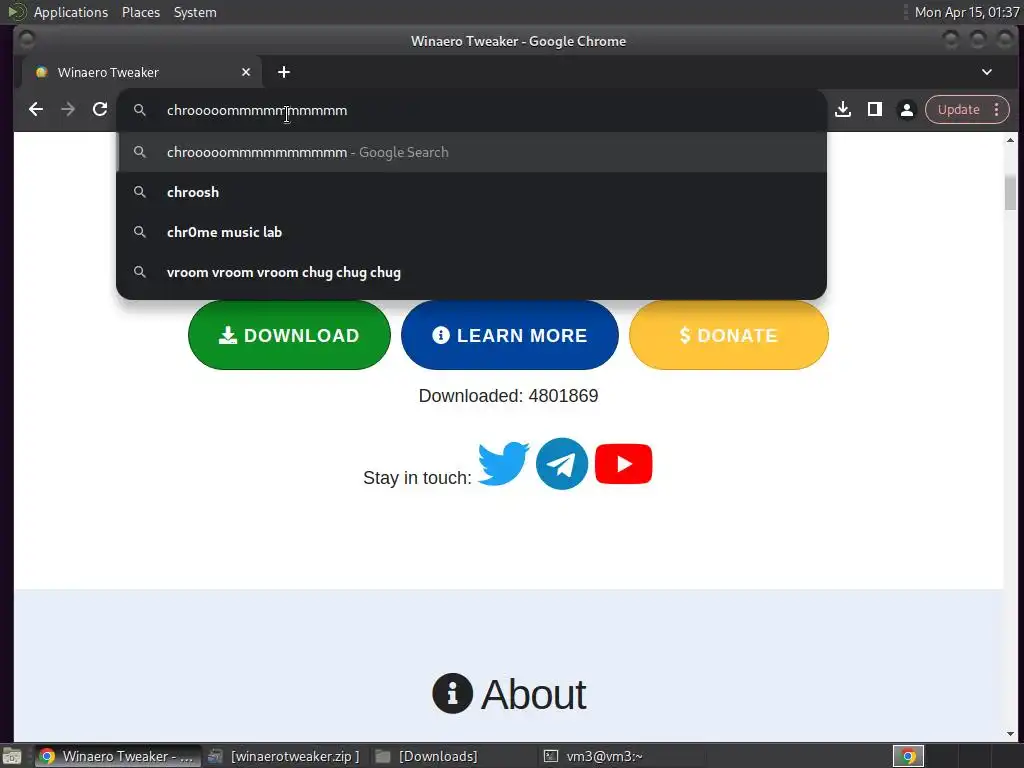Image resolution: width=1024 pixels, height=768 pixels.
Task: Click the 'Stay in touch:' label
Action: [x=417, y=477]
